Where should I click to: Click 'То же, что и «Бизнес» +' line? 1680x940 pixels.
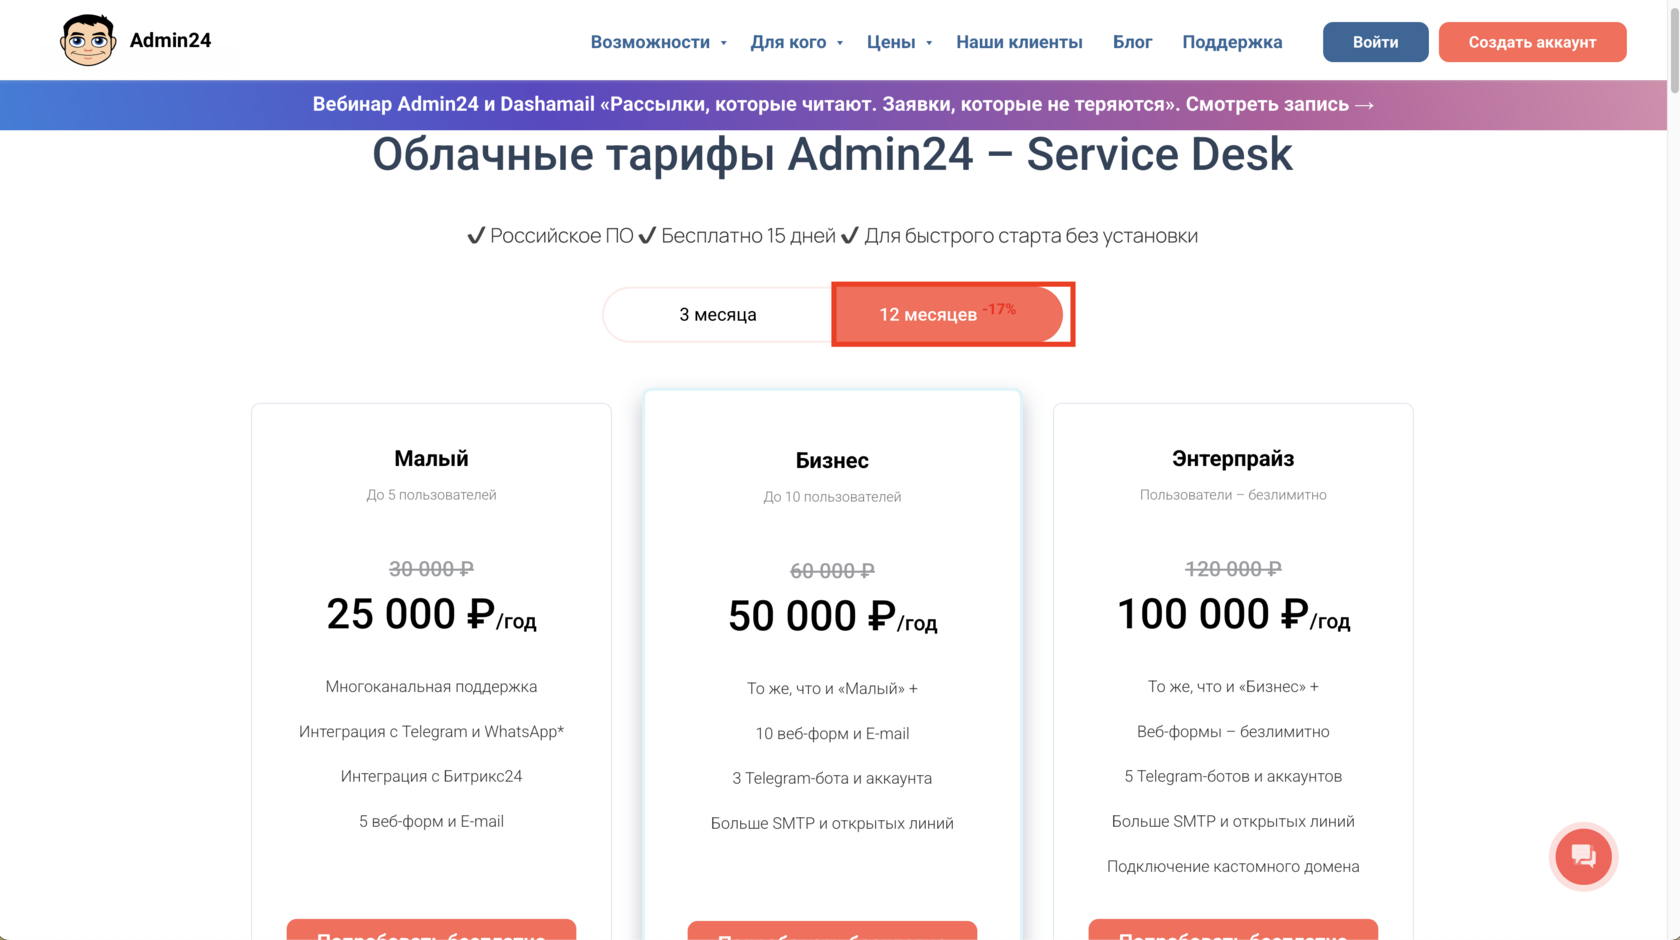coord(1233,686)
